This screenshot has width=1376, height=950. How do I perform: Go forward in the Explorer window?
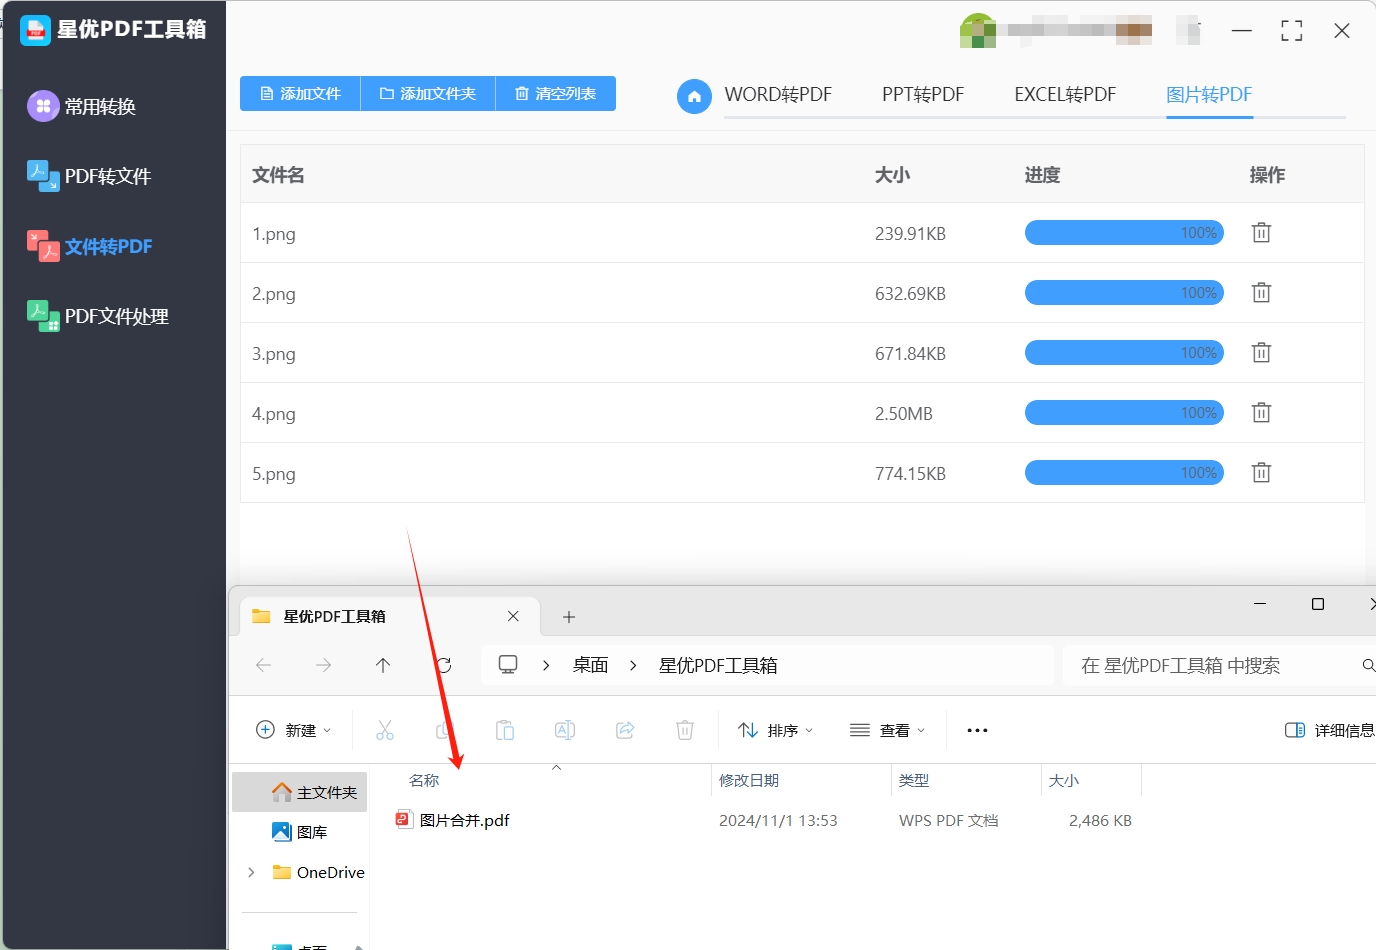(323, 665)
